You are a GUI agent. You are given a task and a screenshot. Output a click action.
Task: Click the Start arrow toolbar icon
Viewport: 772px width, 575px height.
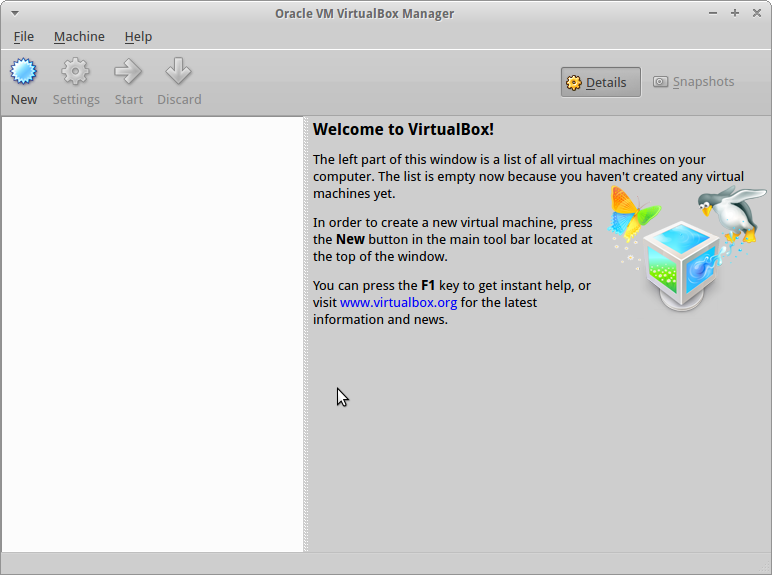point(128,71)
